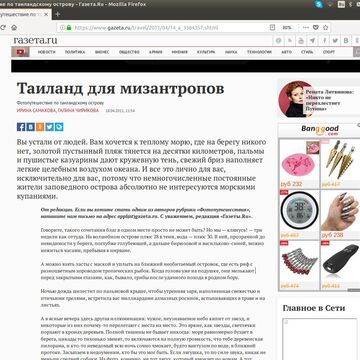360x360 pixels.
Task: Open a new tab with the plus button
Action: point(57,14)
